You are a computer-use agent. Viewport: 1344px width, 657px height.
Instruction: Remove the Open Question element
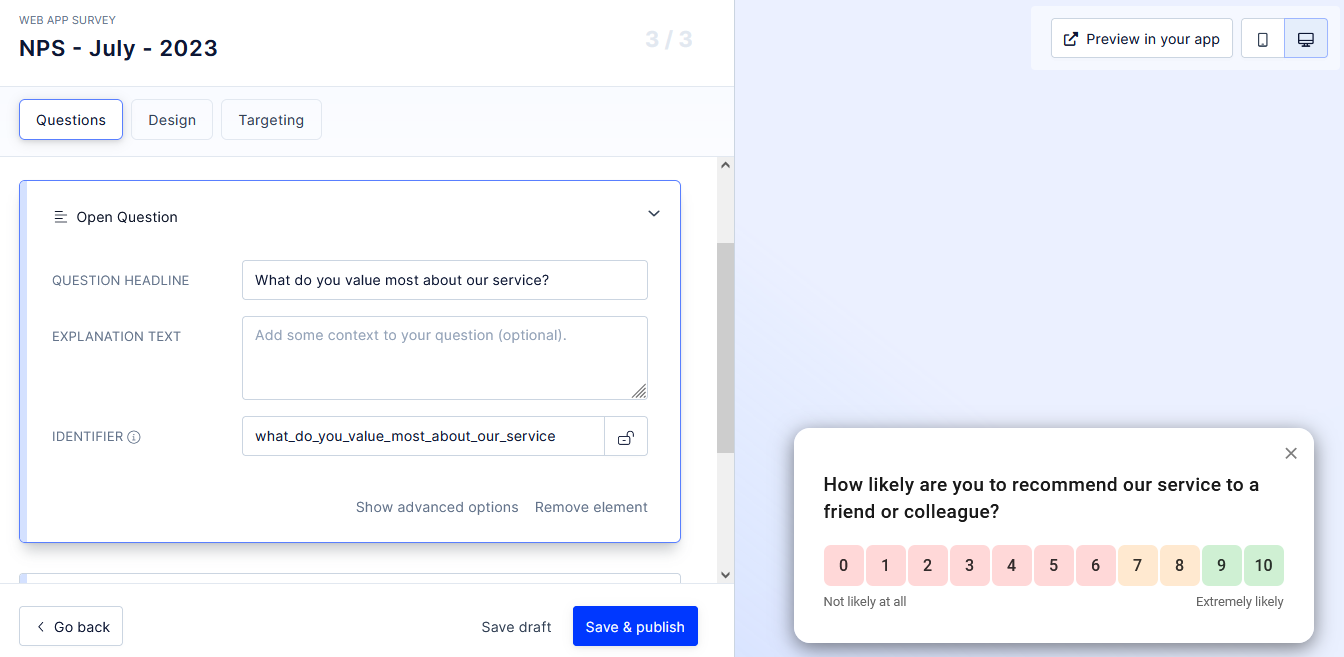tap(591, 507)
